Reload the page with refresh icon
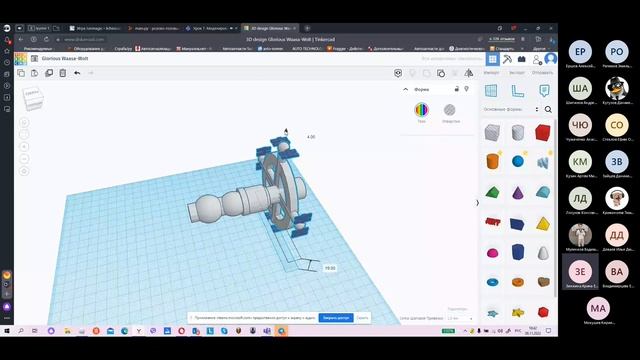Viewport: 640px width, 360px height. pos(46,39)
